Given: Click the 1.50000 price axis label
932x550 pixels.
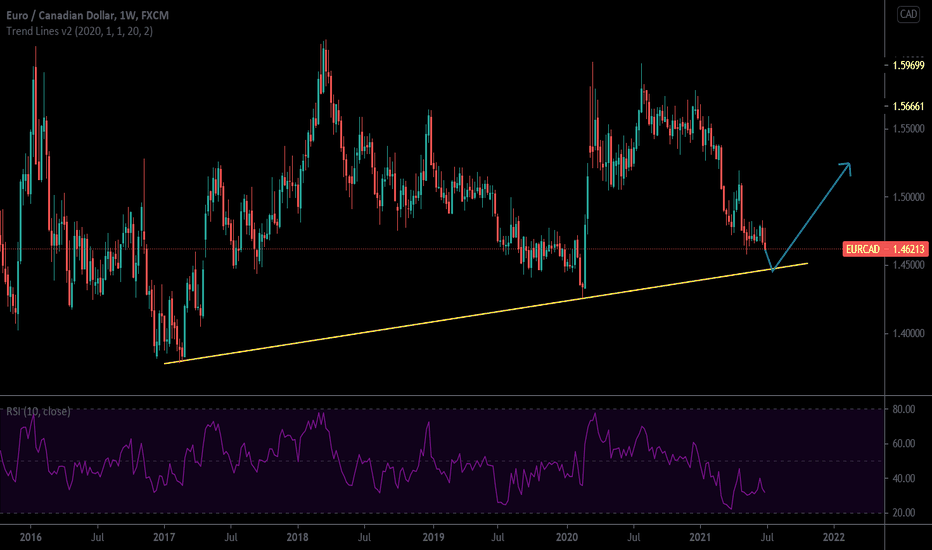Looking at the screenshot, I should coord(908,197).
